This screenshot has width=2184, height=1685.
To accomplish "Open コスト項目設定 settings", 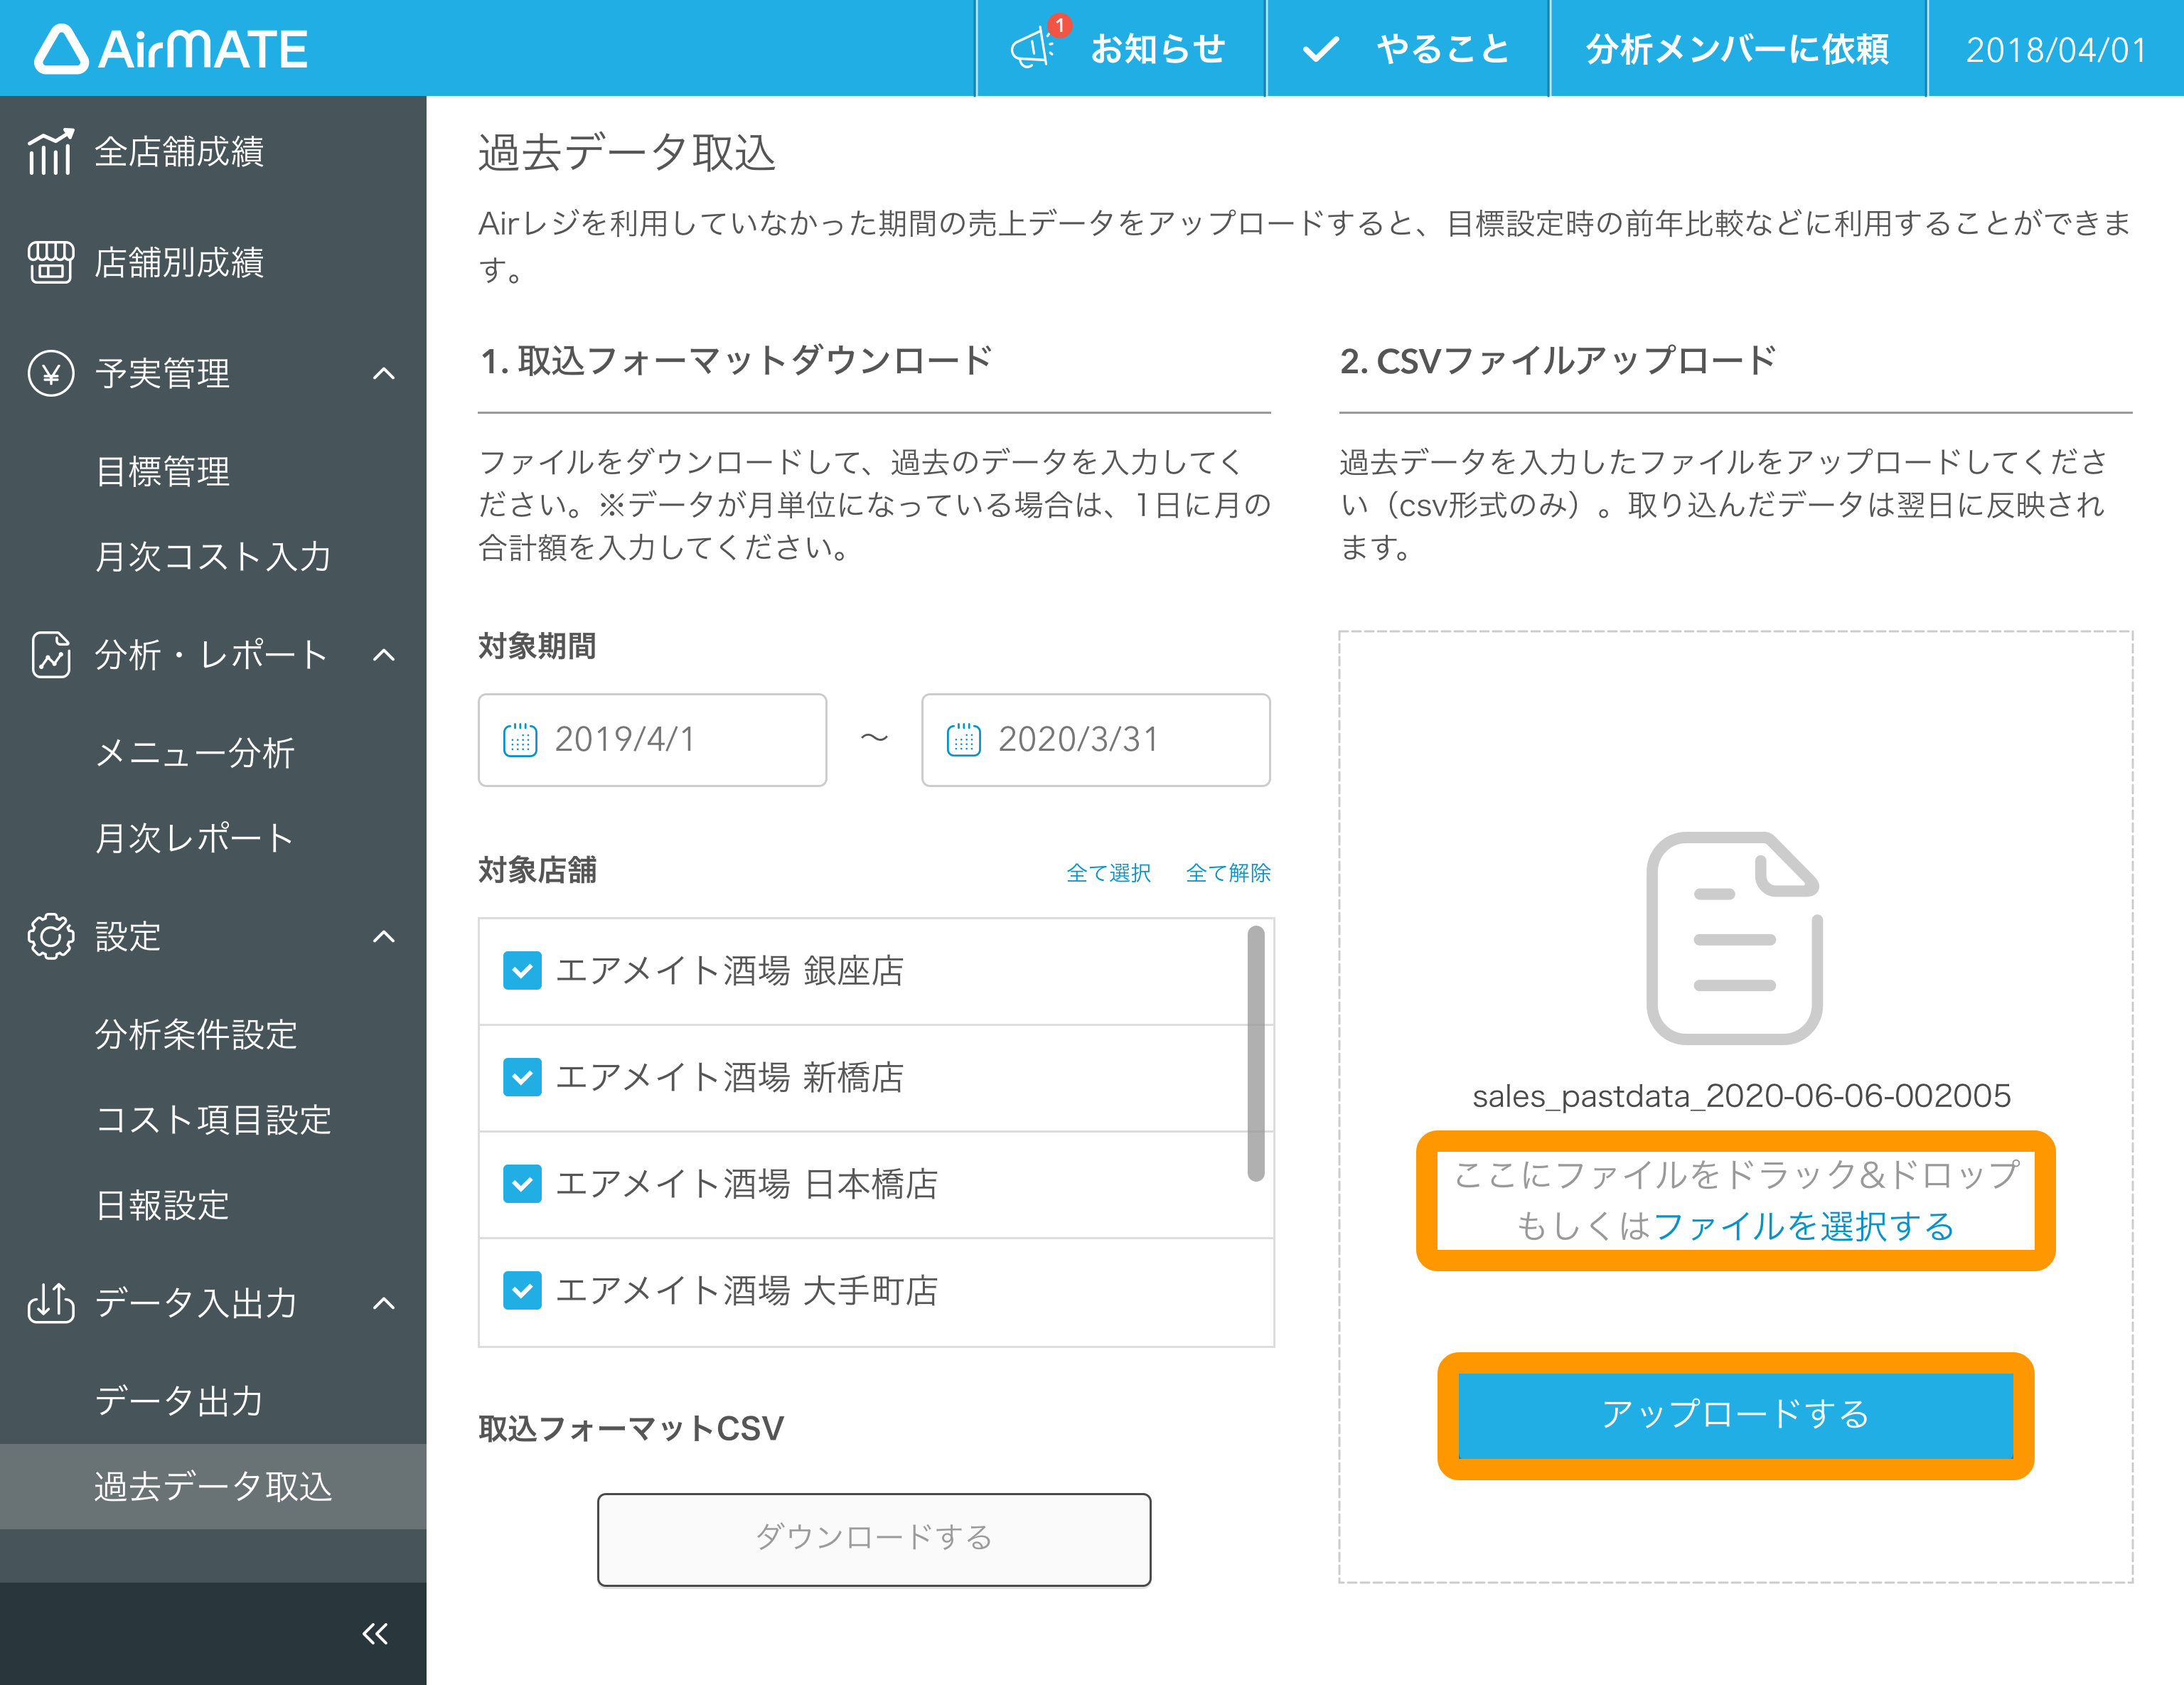I will (213, 1120).
